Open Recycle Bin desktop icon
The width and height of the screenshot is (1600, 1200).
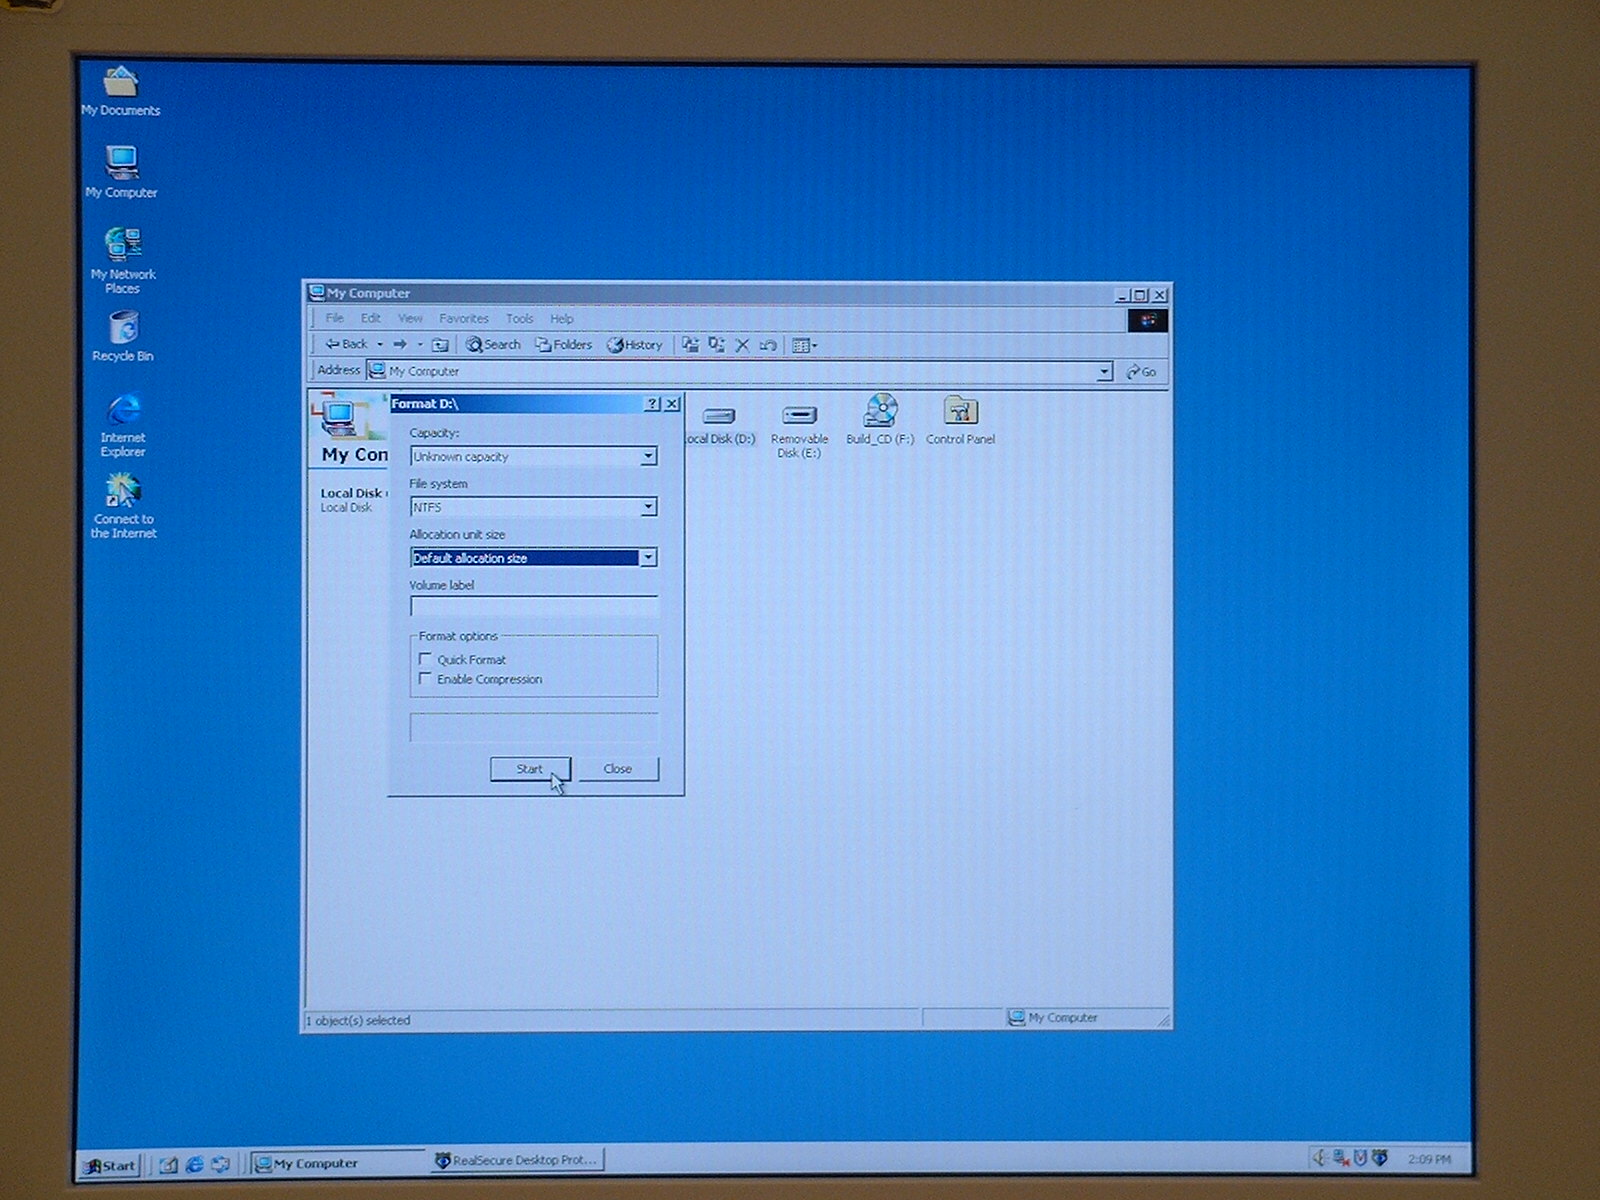(123, 330)
